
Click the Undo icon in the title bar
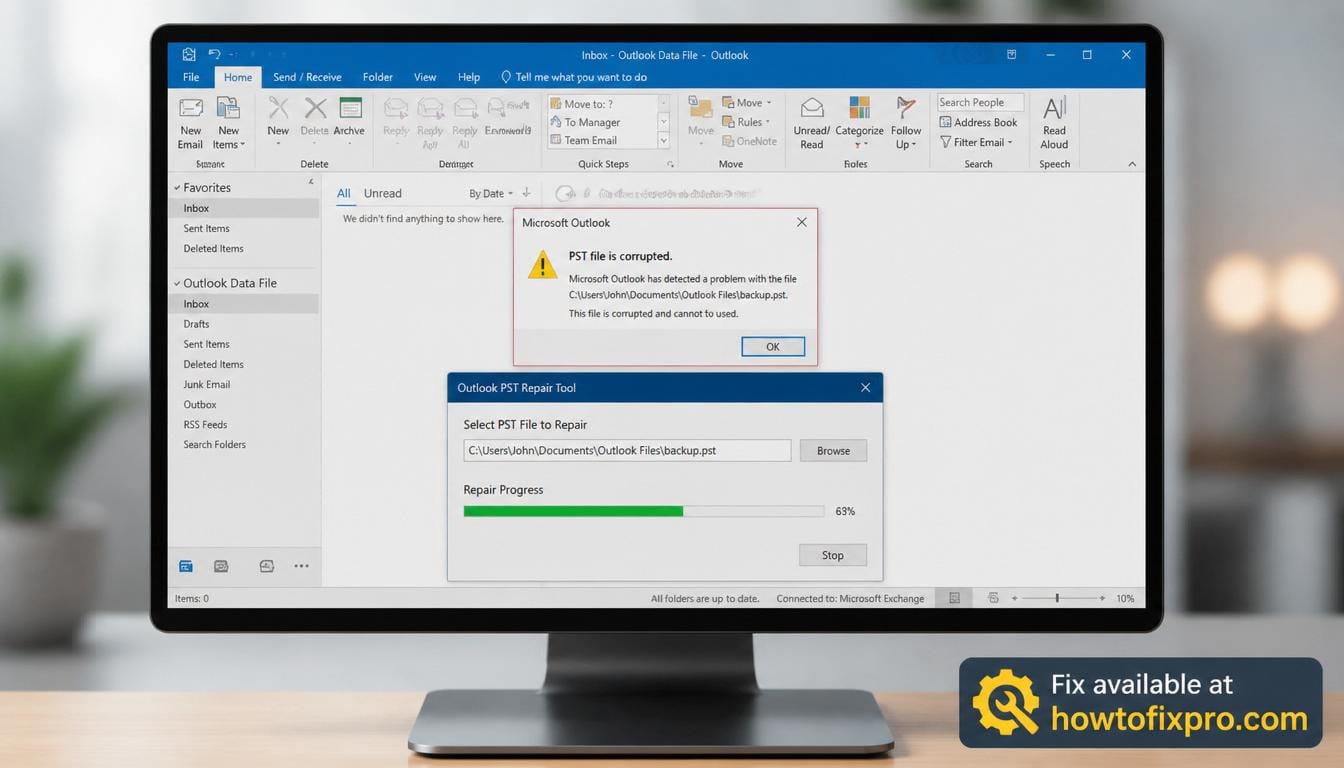pos(214,55)
